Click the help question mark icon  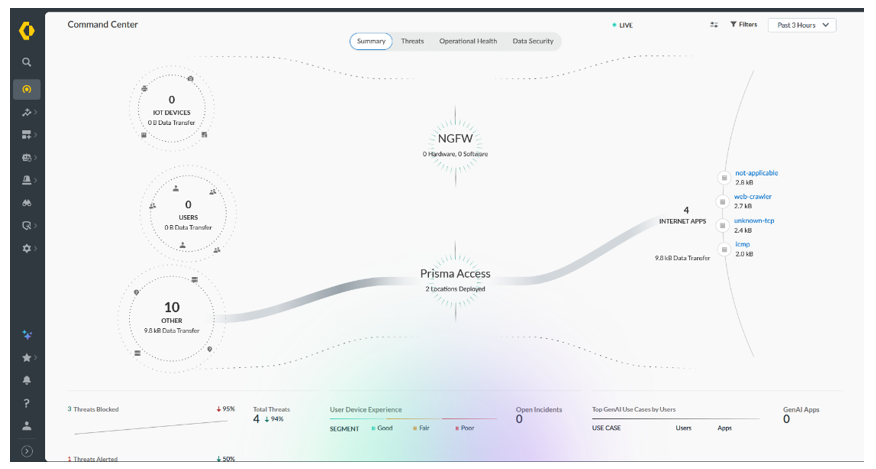(x=27, y=404)
